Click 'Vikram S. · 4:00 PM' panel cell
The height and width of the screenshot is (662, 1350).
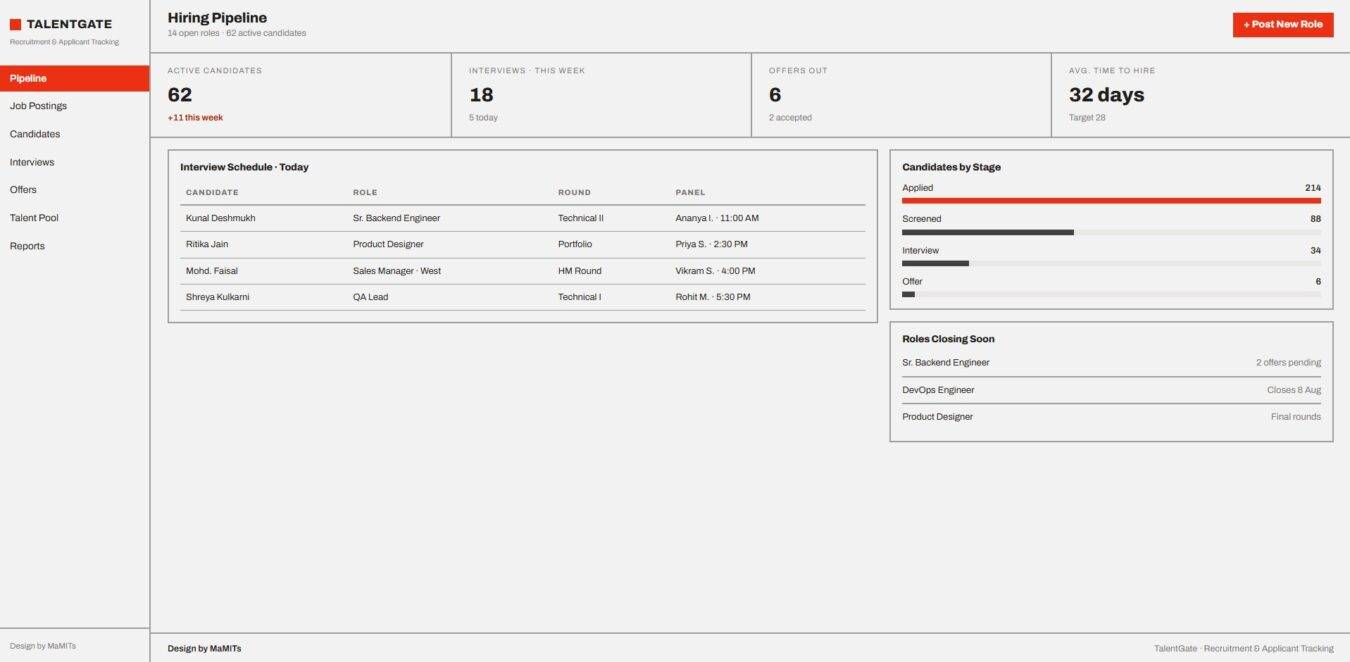pyautogui.click(x=715, y=271)
